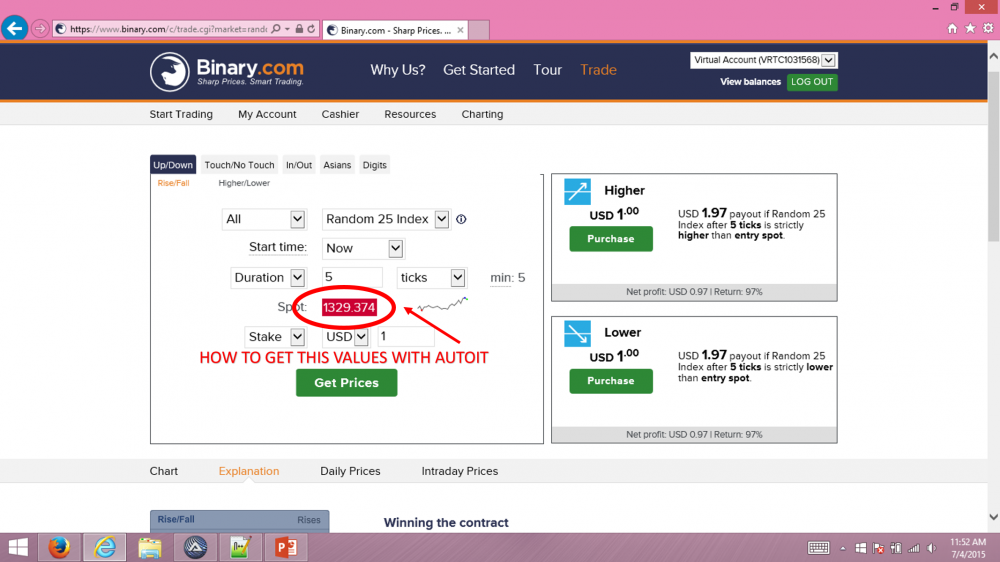Image resolution: width=1000 pixels, height=562 pixels.
Task: Open the green chart app in taskbar
Action: pos(240,547)
